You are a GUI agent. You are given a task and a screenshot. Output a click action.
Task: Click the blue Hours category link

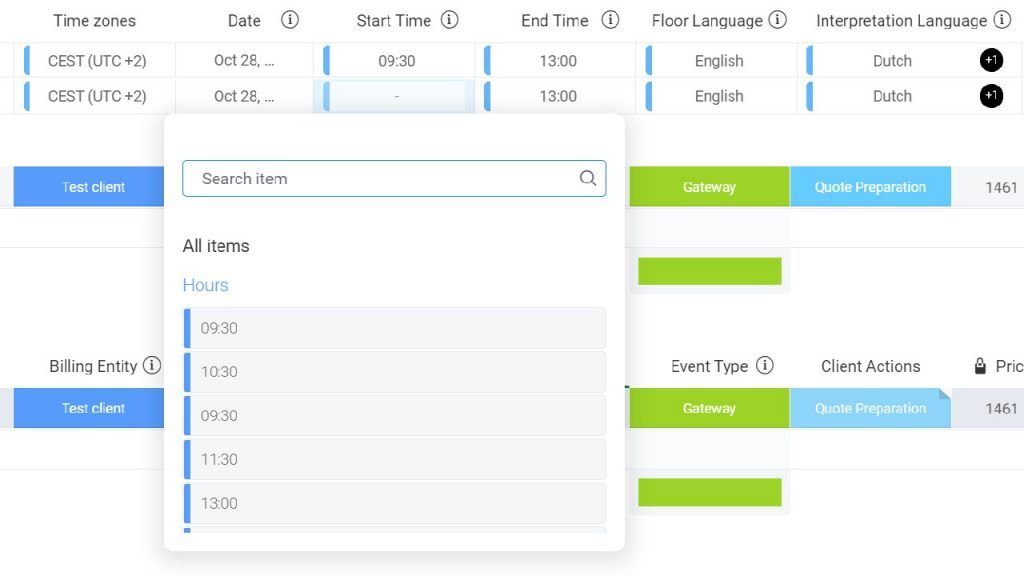[x=205, y=285]
